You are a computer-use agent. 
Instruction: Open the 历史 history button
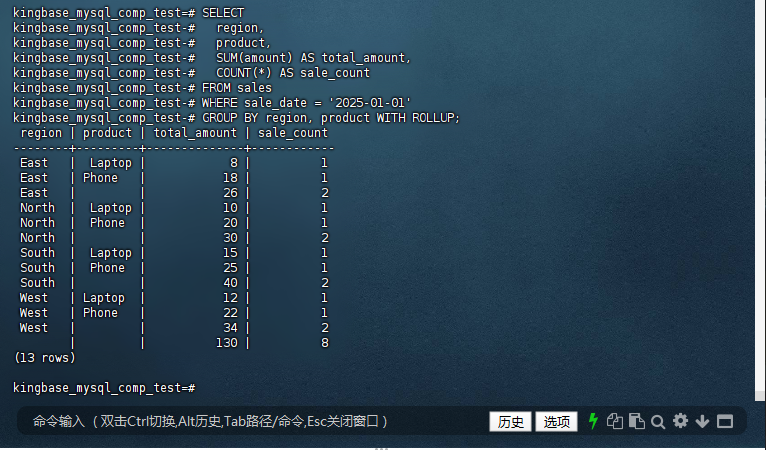coord(511,422)
